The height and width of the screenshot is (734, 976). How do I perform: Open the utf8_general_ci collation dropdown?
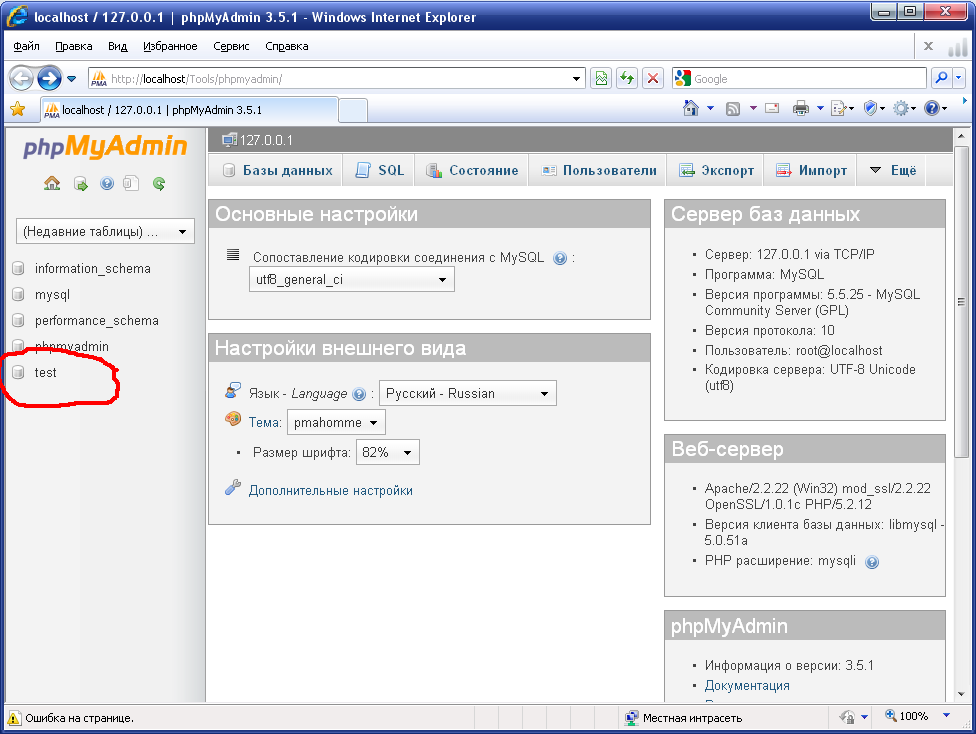coord(352,280)
